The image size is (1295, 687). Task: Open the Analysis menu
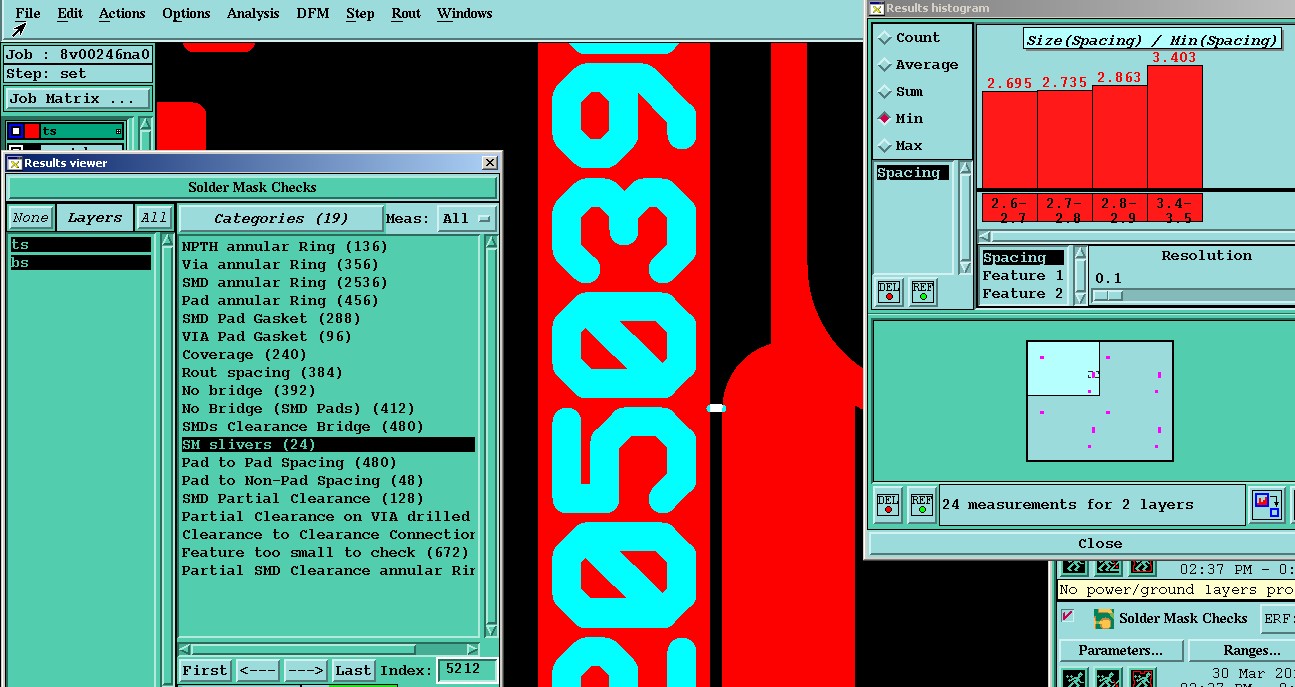click(253, 13)
